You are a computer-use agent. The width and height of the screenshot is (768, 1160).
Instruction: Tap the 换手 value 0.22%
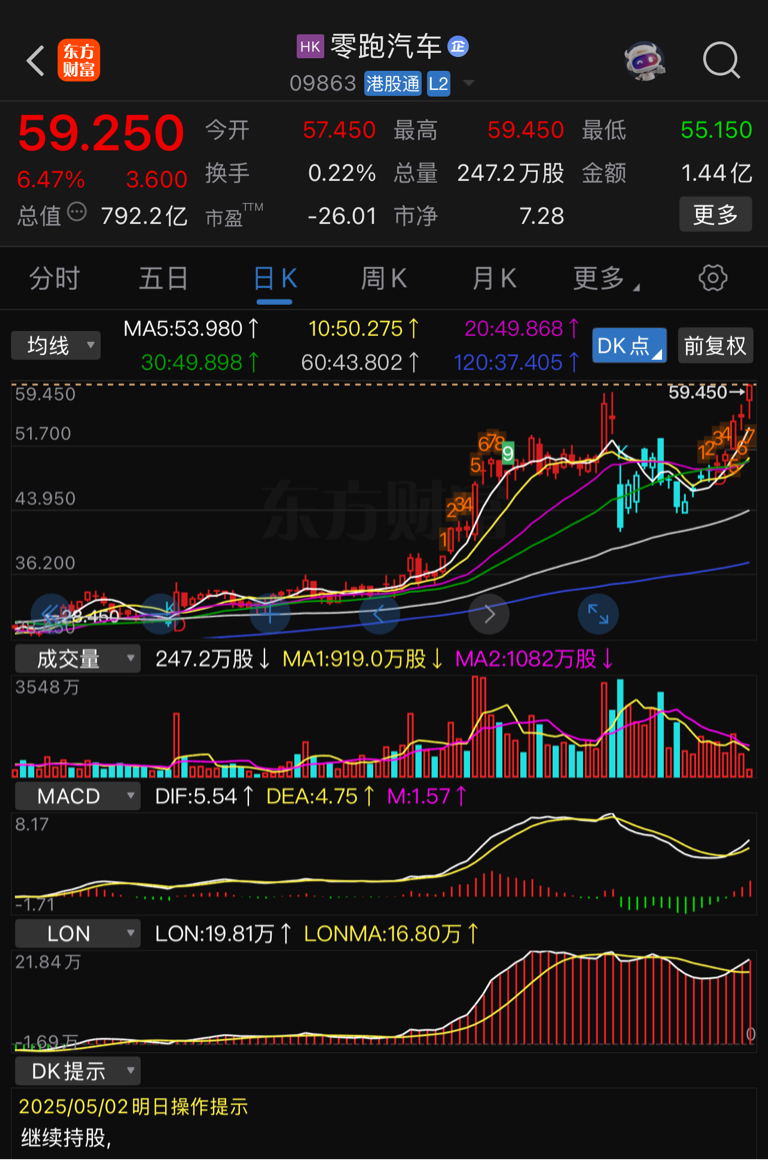pos(342,173)
